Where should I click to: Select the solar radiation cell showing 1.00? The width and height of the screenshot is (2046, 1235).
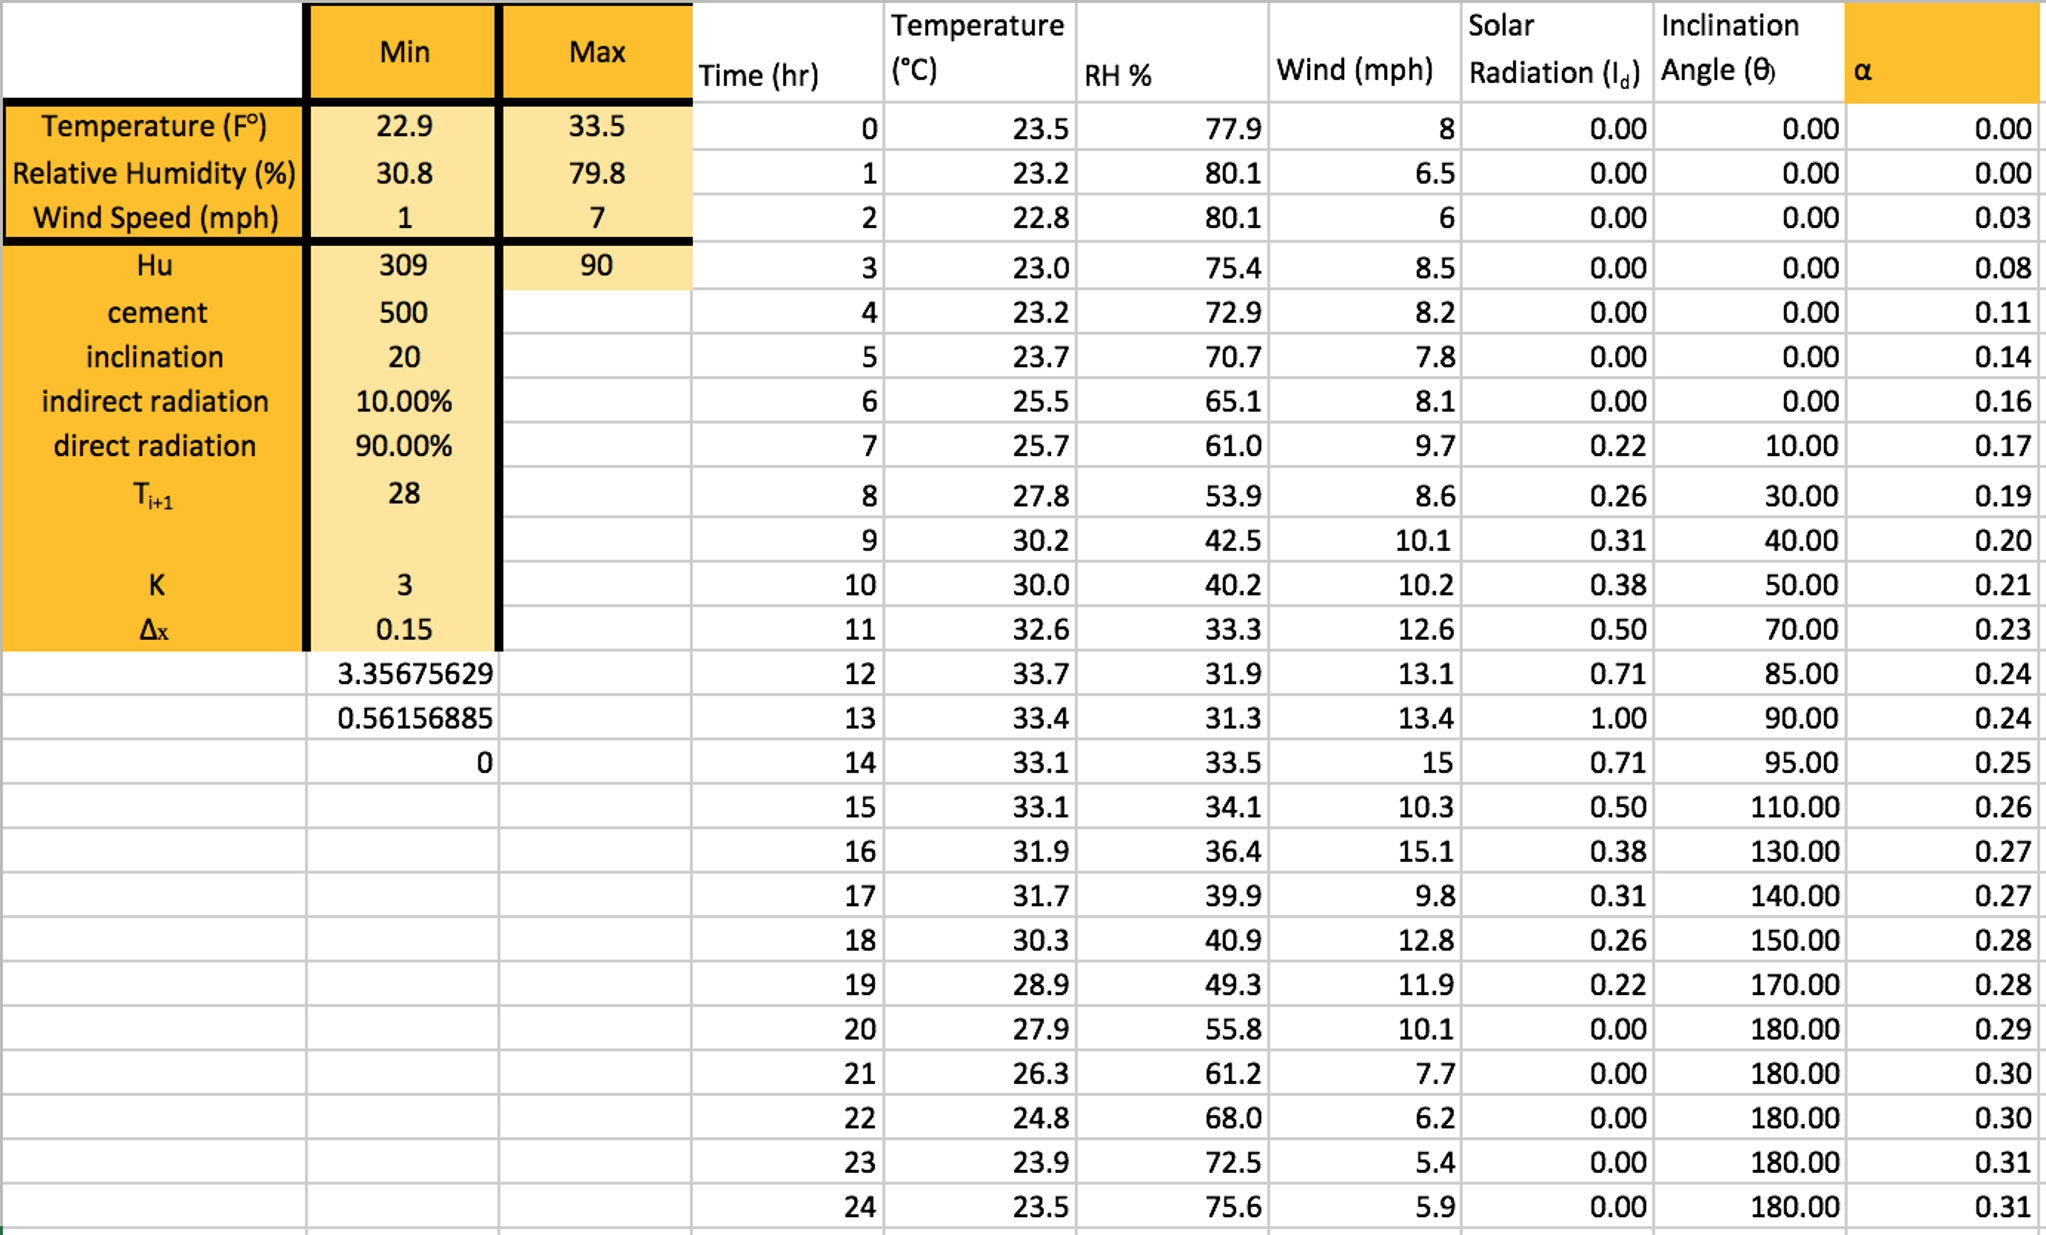(x=1557, y=718)
